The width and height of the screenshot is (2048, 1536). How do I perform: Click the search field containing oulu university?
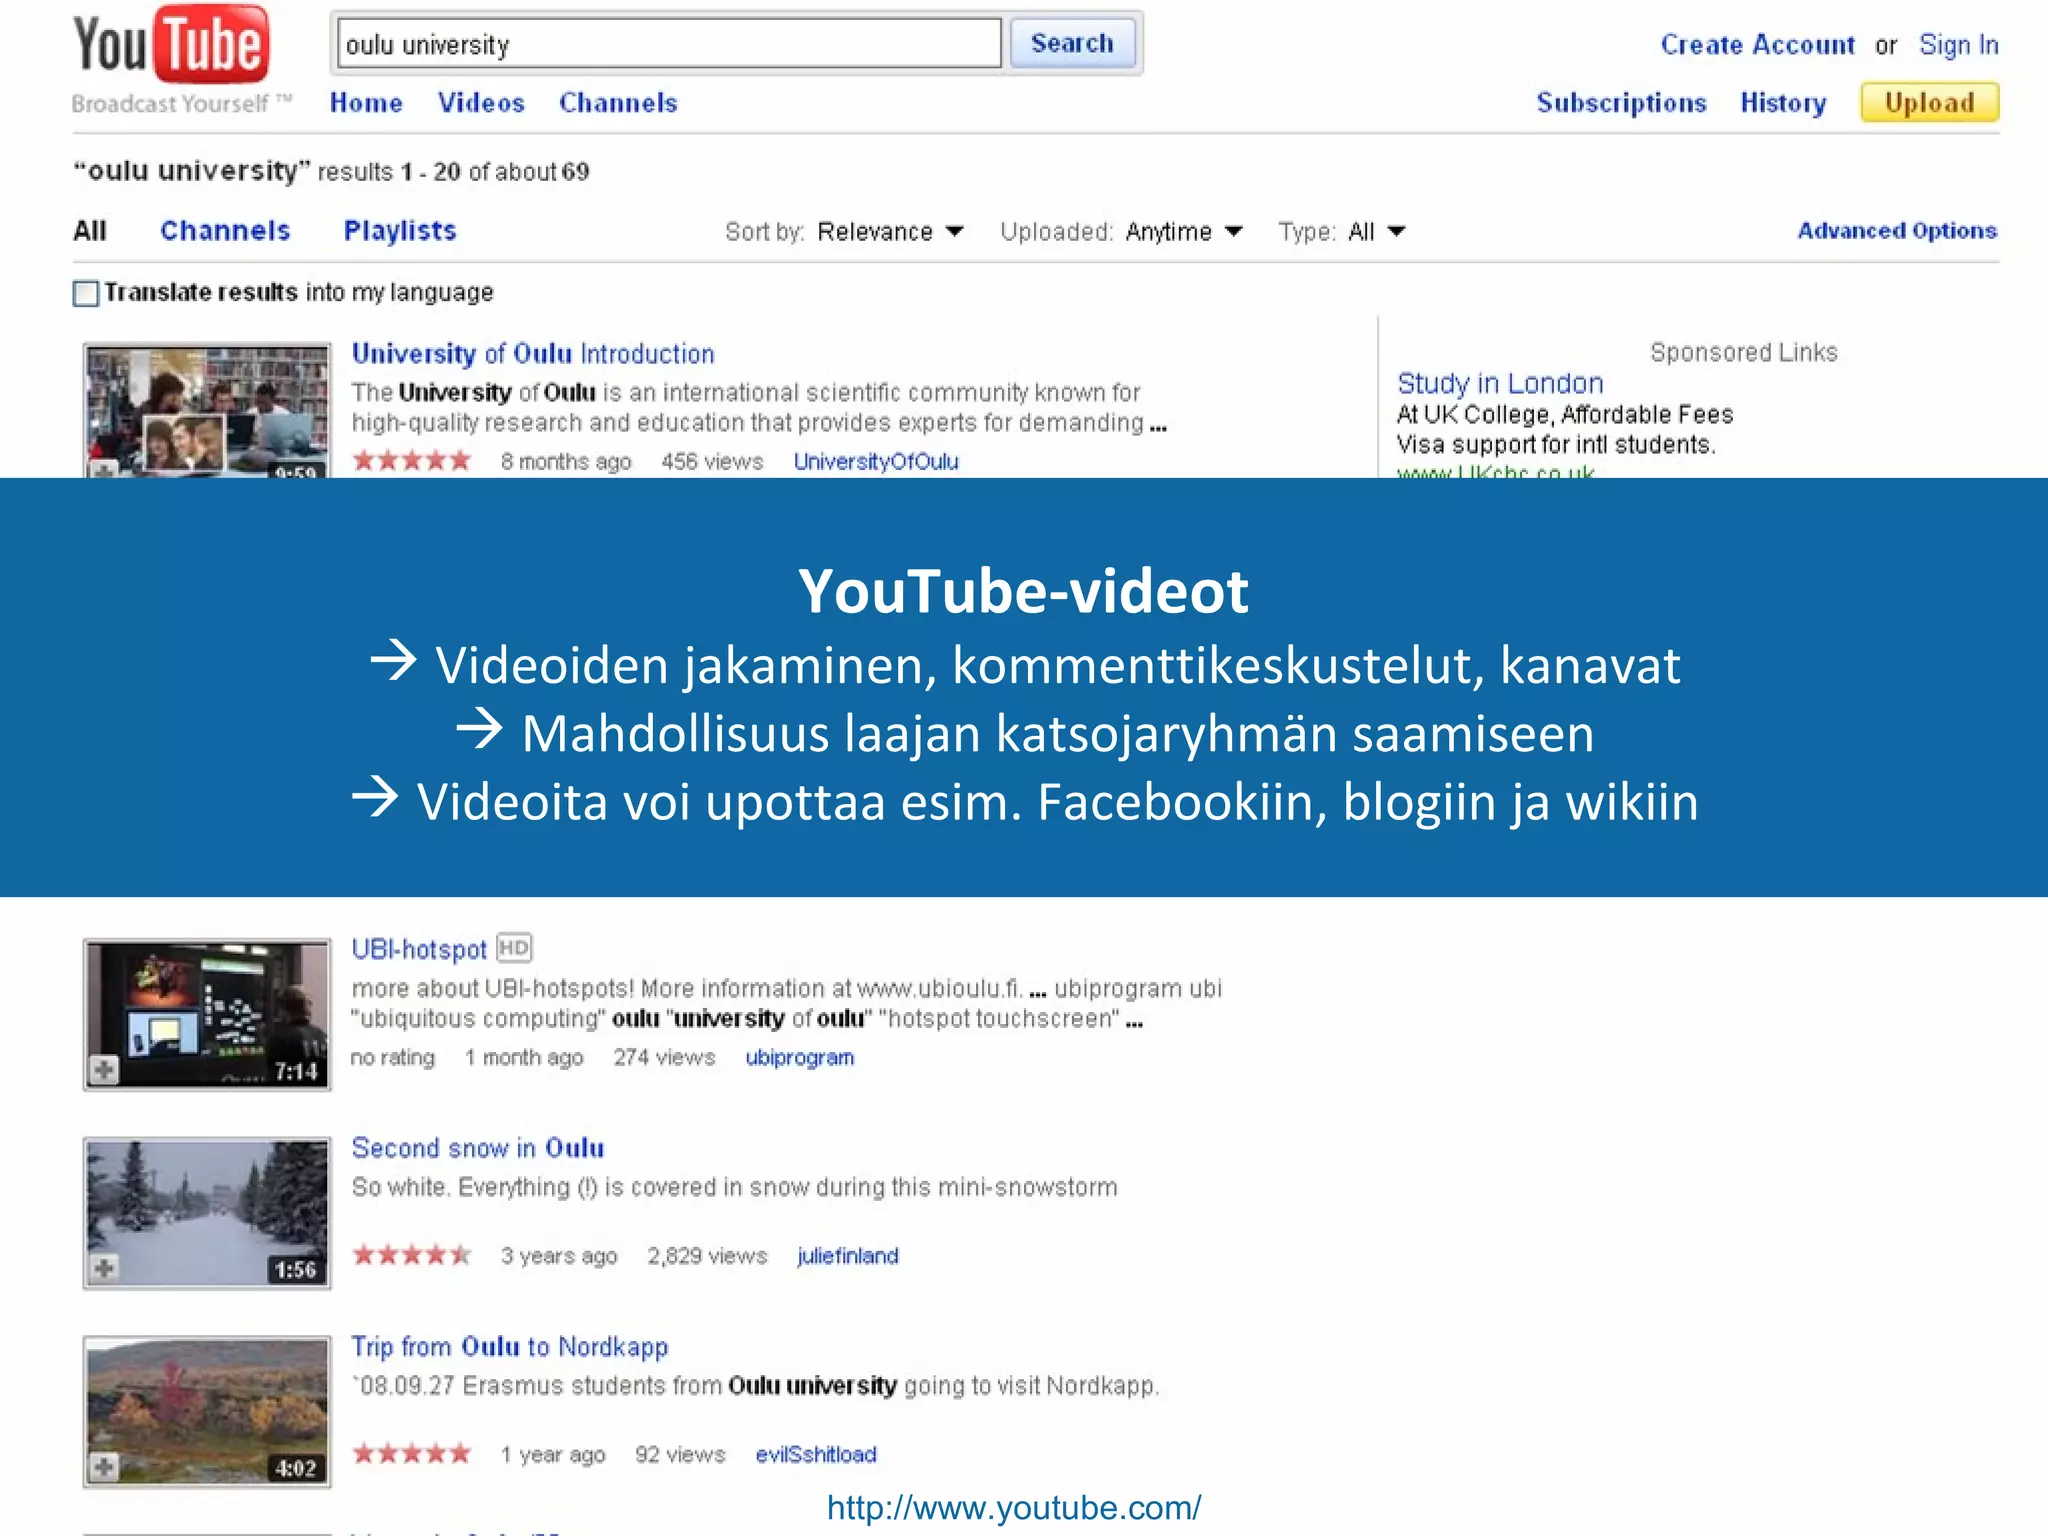coord(669,44)
